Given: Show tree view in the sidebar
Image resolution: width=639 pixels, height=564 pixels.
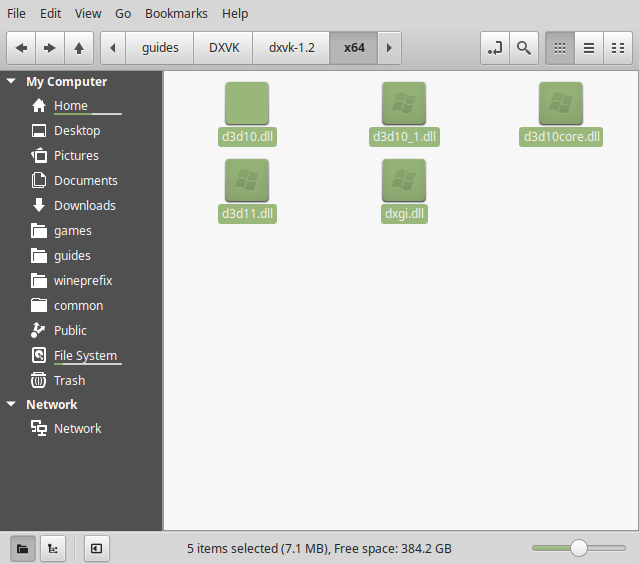Looking at the screenshot, I should [x=53, y=549].
